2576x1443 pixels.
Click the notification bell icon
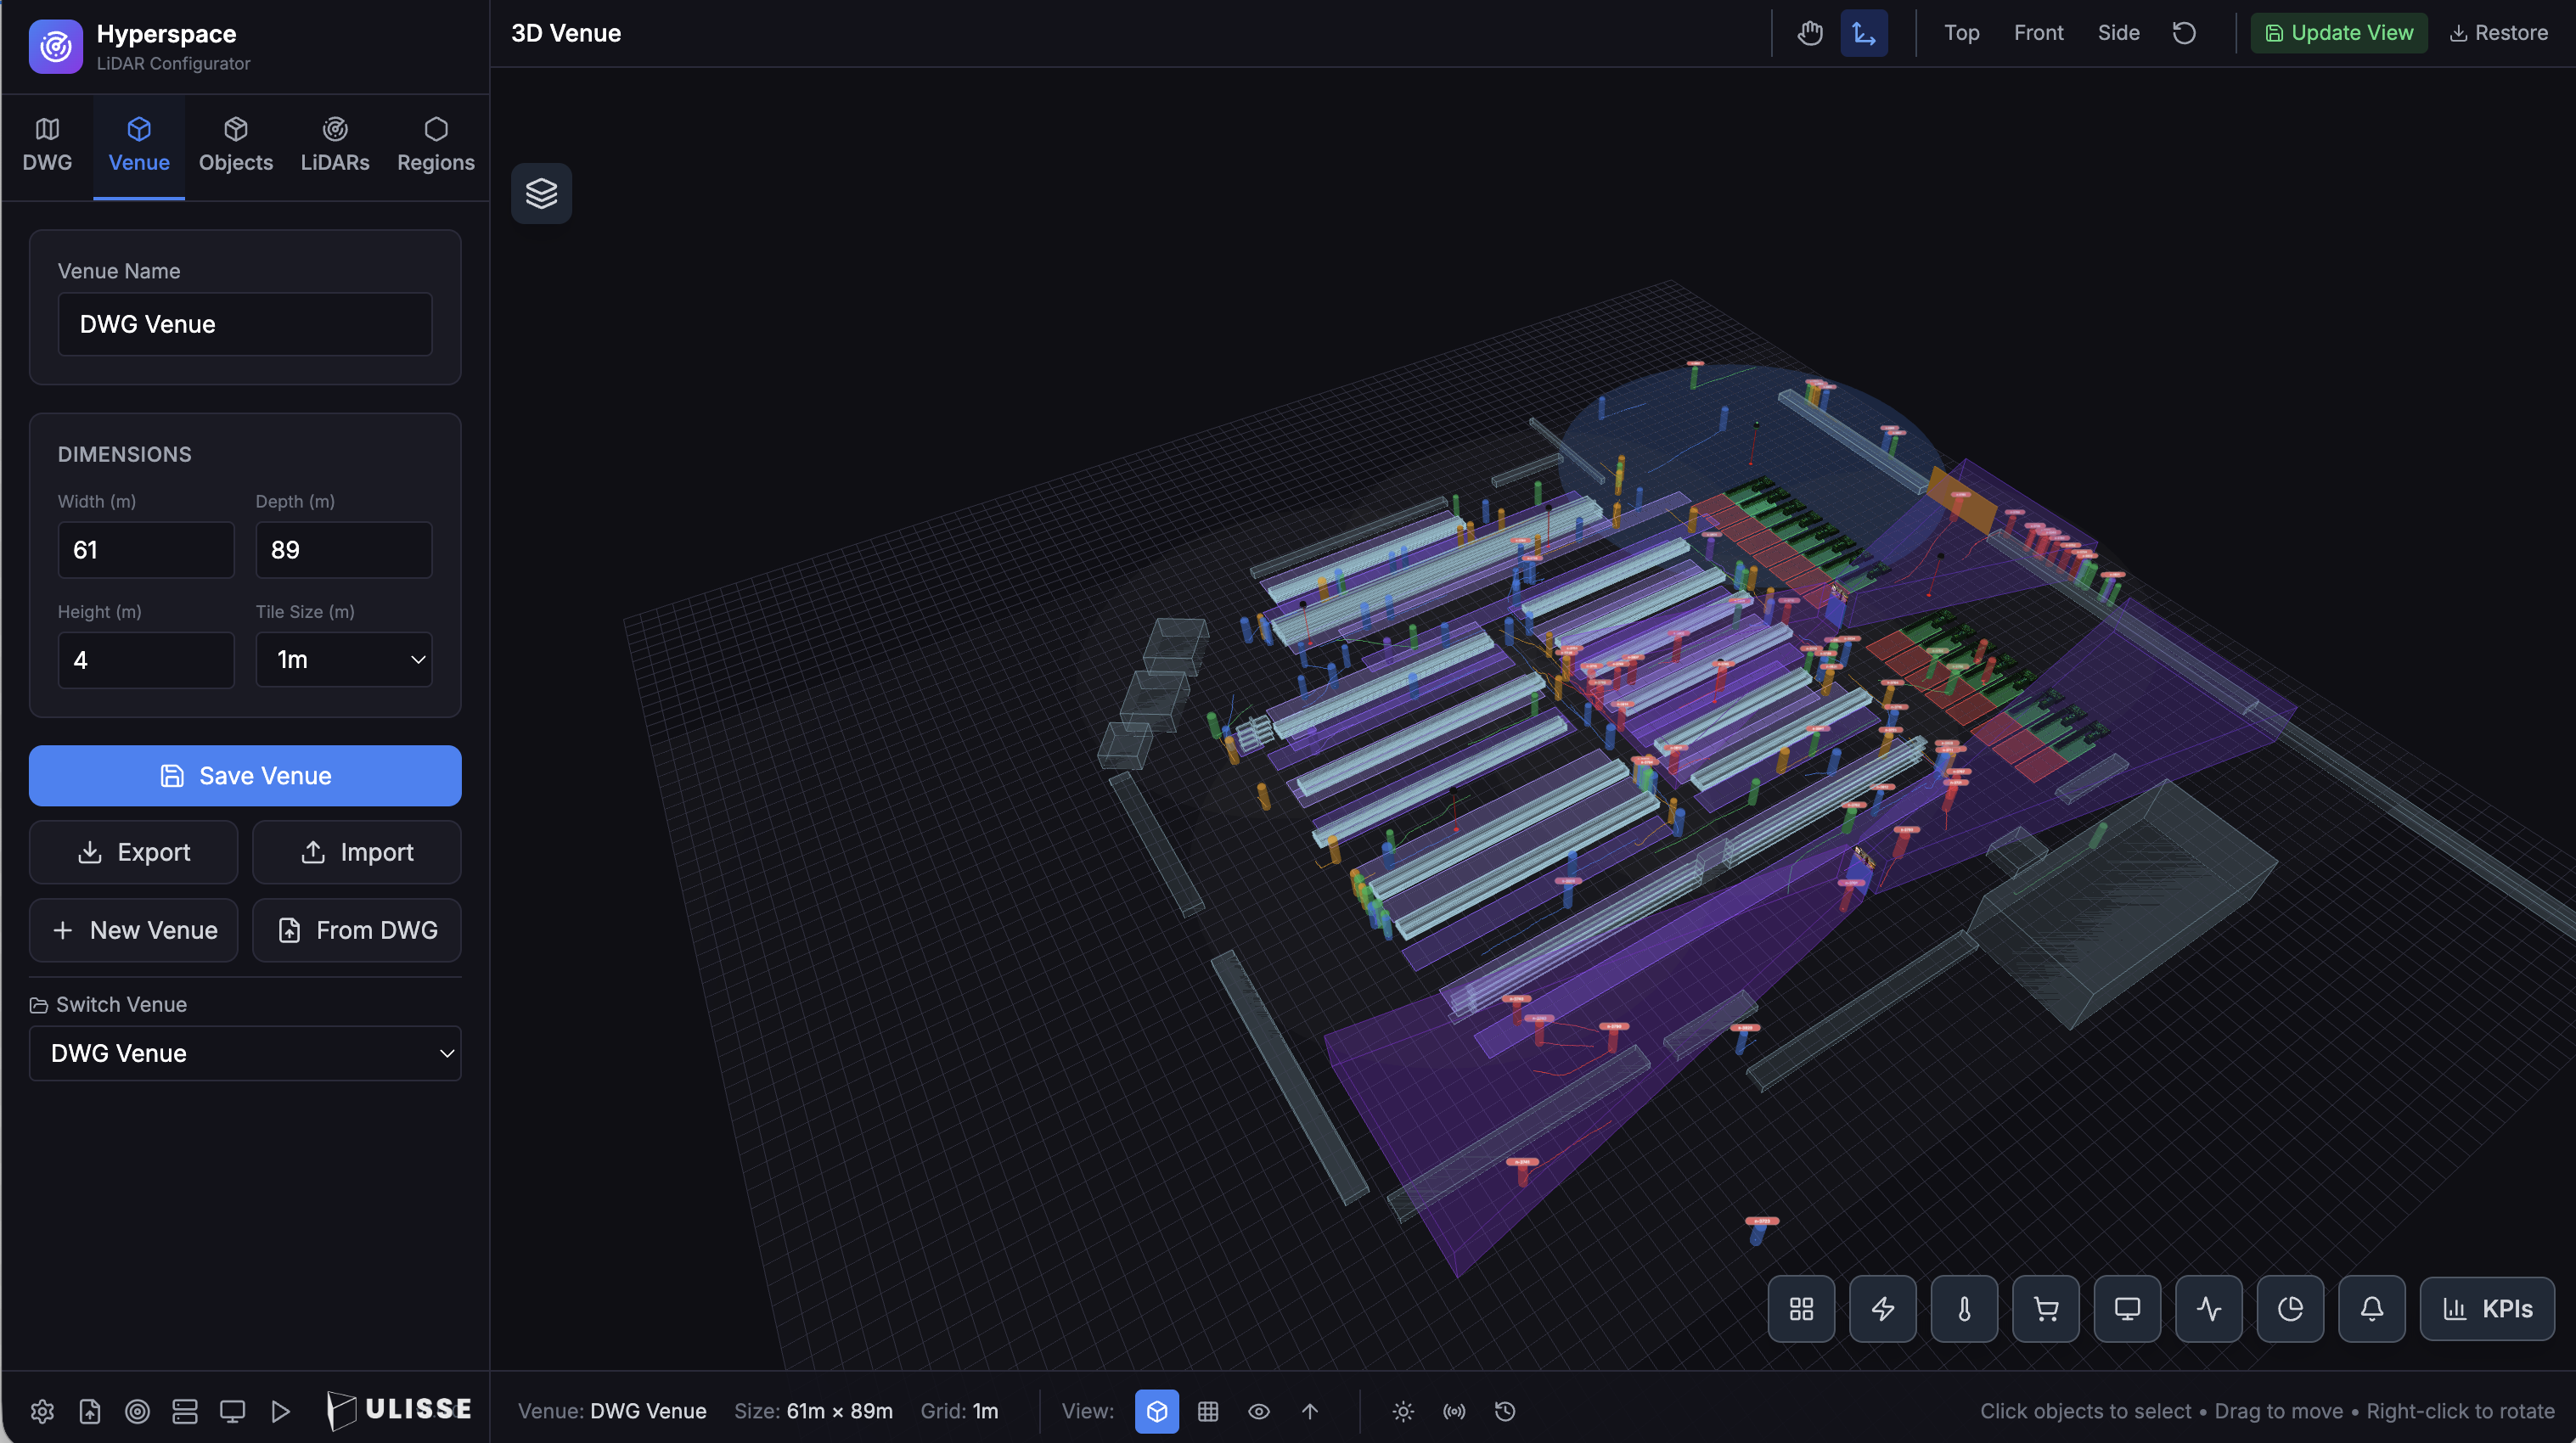[x=2371, y=1308]
